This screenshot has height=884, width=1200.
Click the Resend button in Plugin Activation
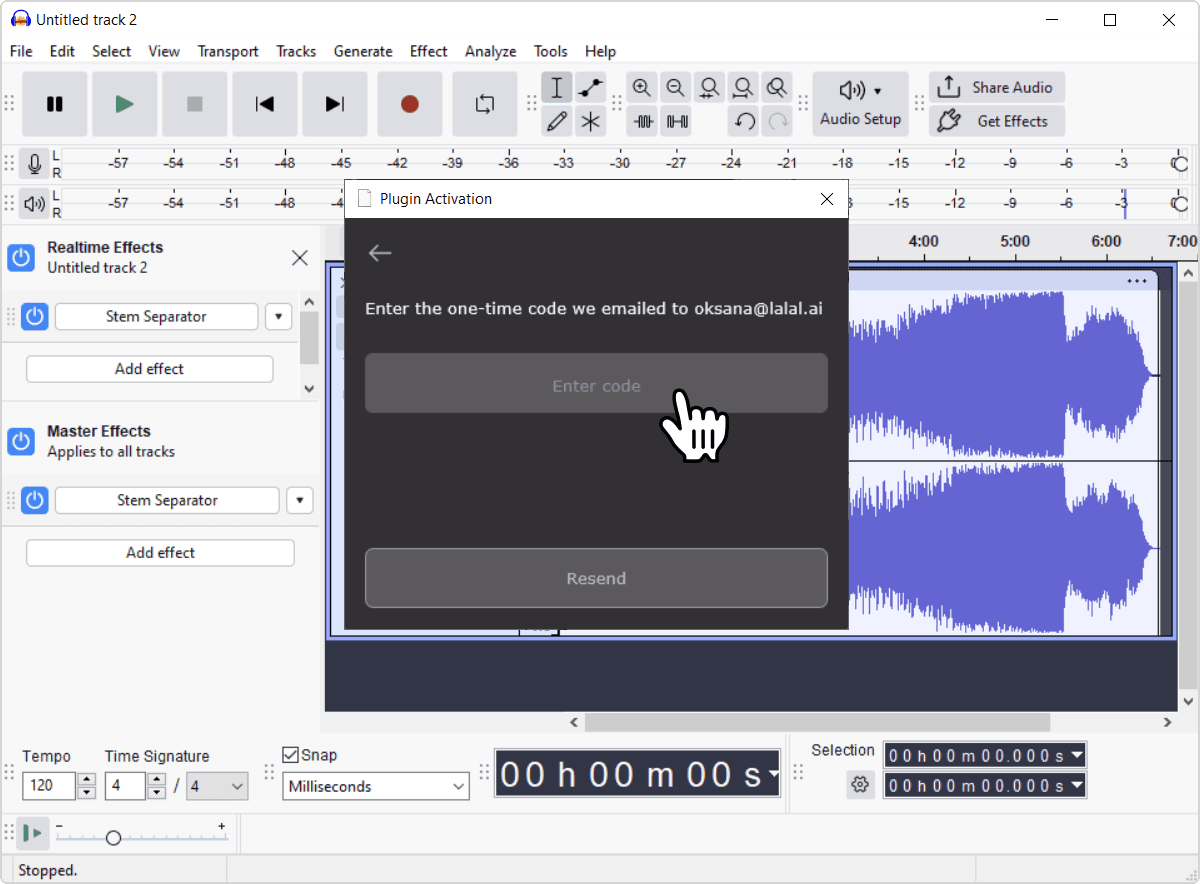(596, 578)
